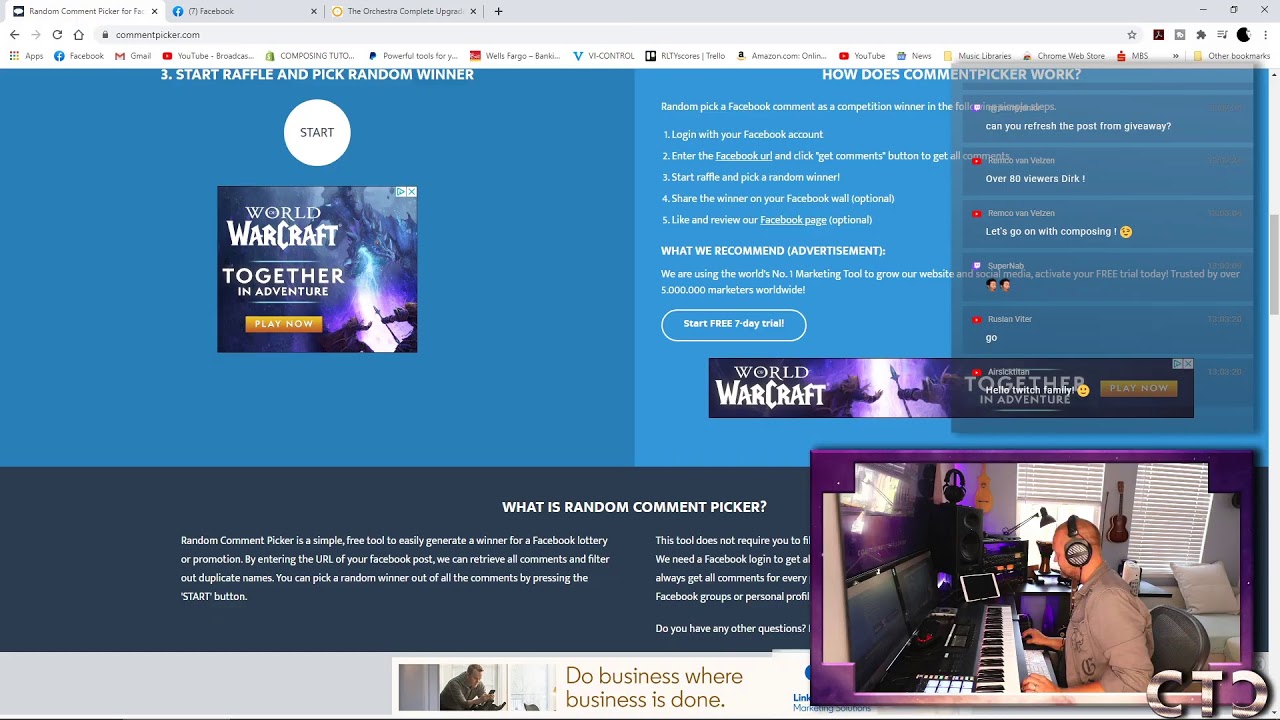The width and height of the screenshot is (1280, 720).
Task: Switch to The Orchestra Complete Upgrade tab
Action: pos(404,11)
